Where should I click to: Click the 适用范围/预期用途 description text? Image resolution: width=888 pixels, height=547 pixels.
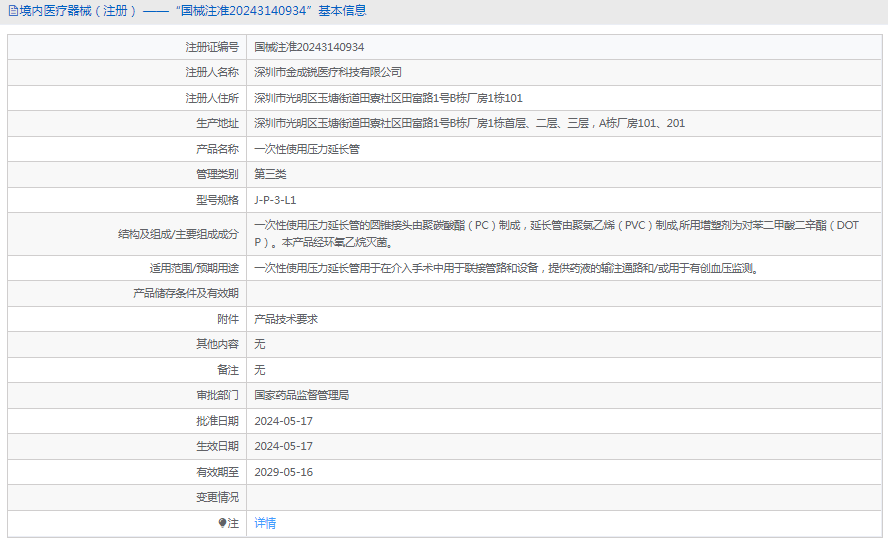[506, 268]
